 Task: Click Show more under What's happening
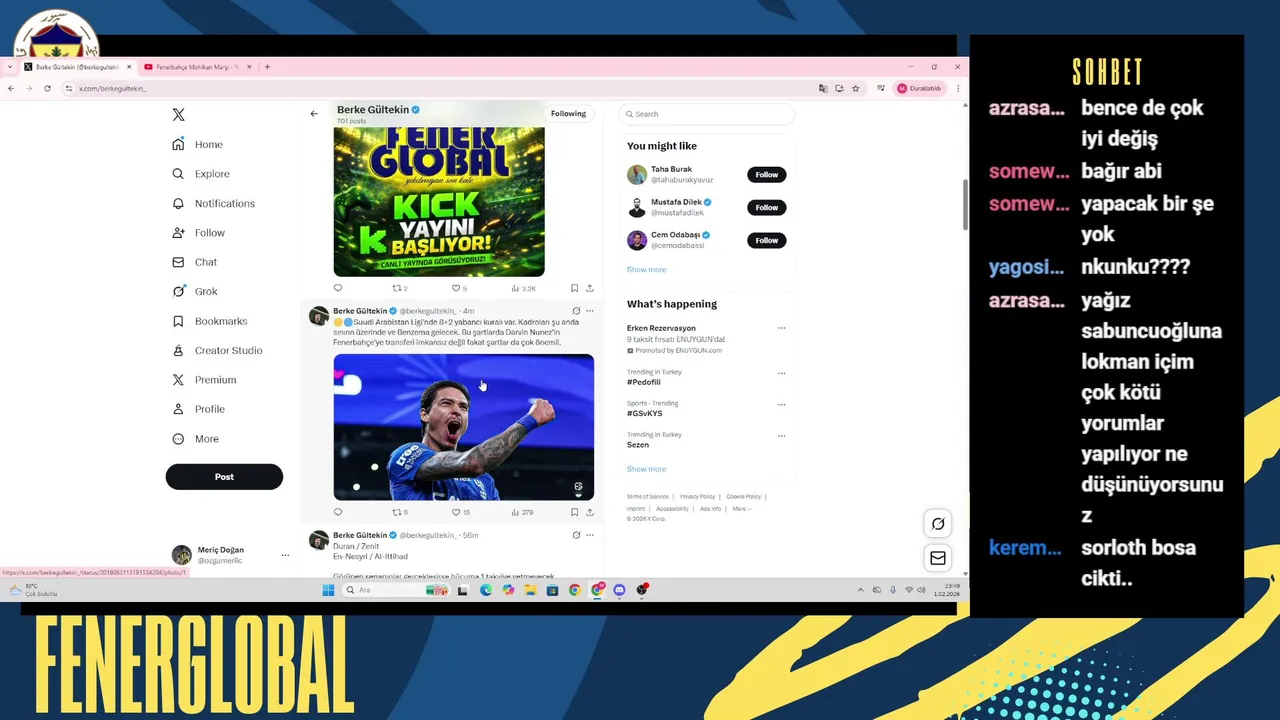pos(646,469)
